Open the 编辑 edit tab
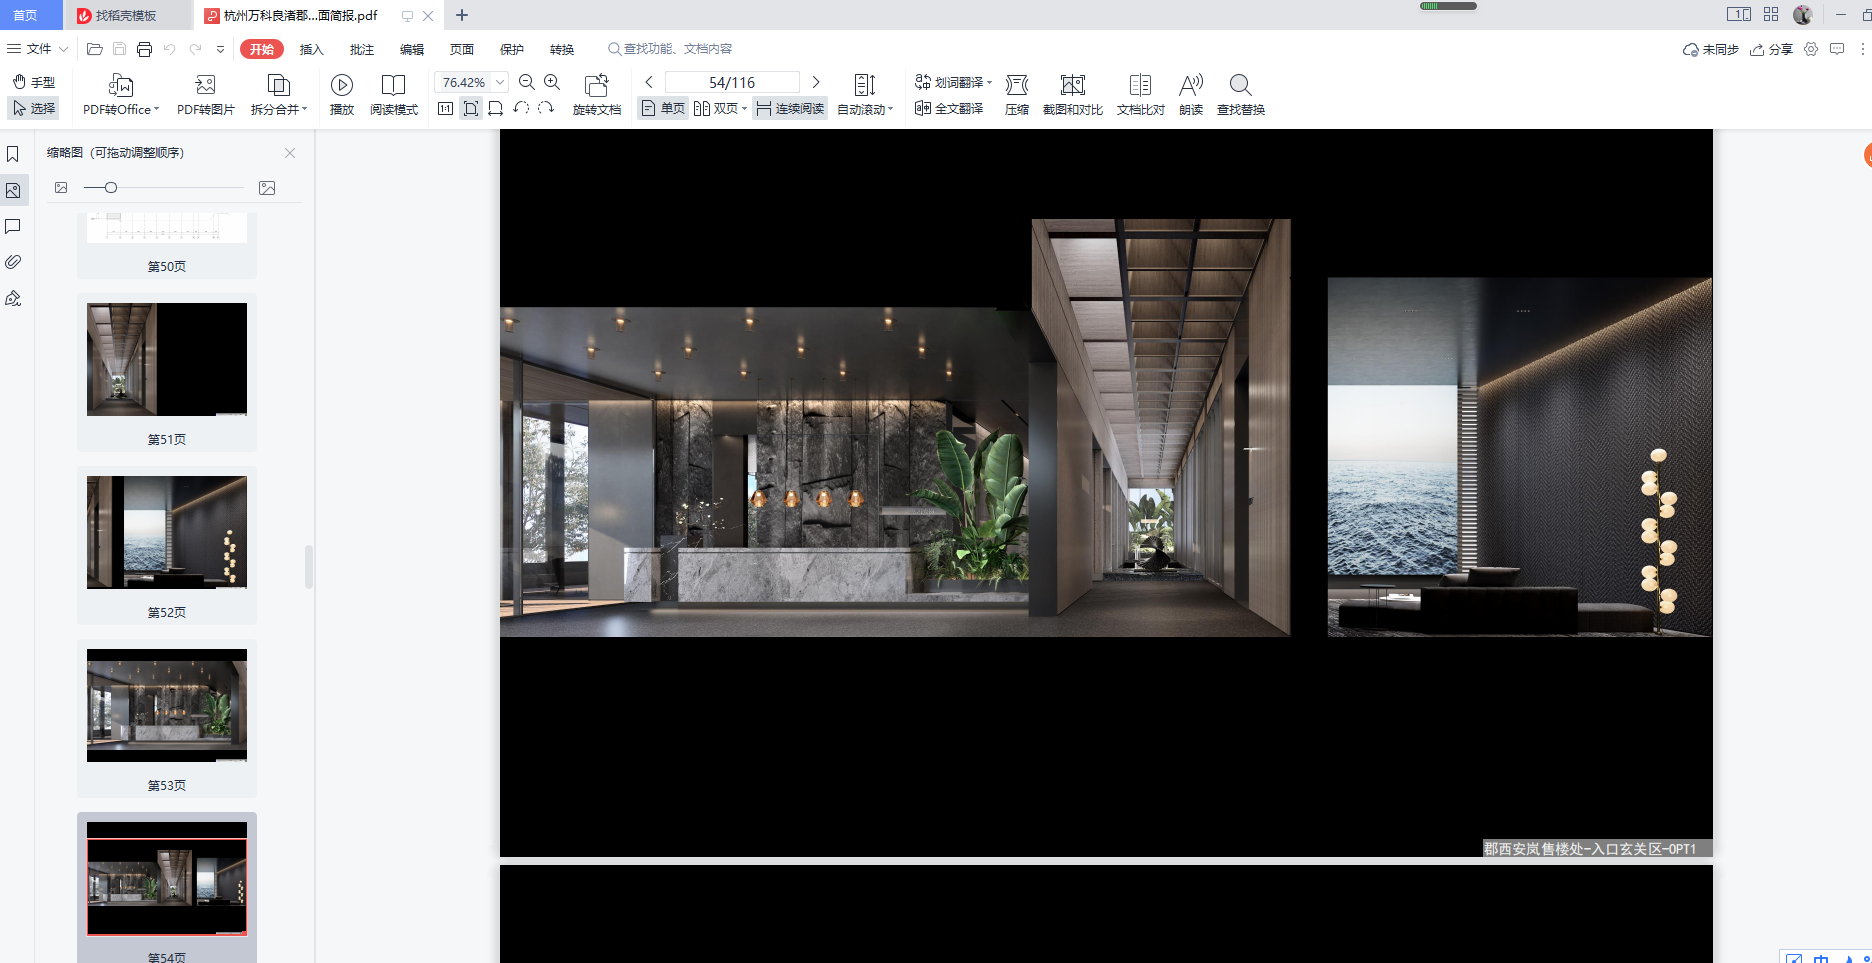This screenshot has width=1872, height=963. coord(412,49)
